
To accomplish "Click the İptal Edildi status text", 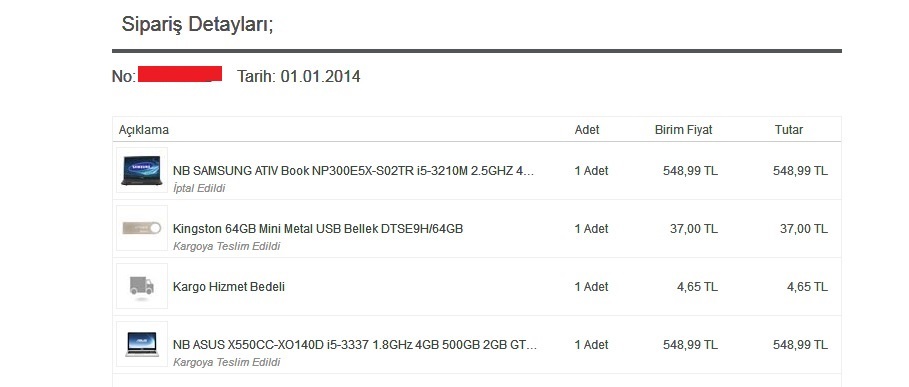I will [199, 188].
